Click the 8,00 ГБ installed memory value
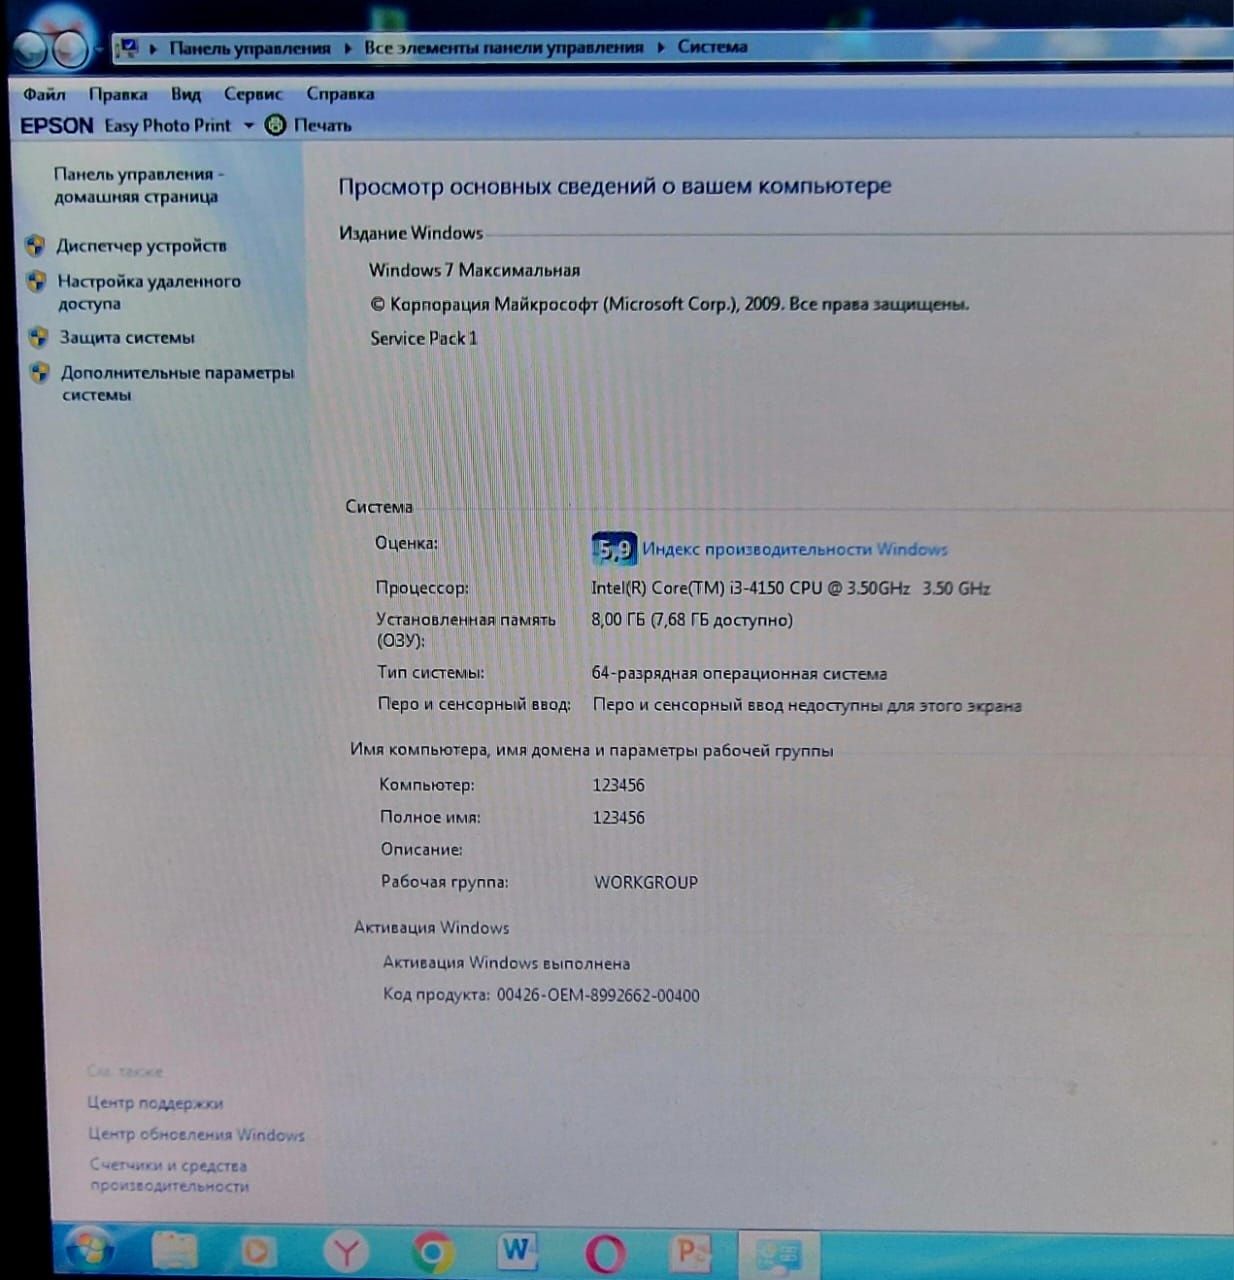1234x1280 pixels. tap(692, 620)
